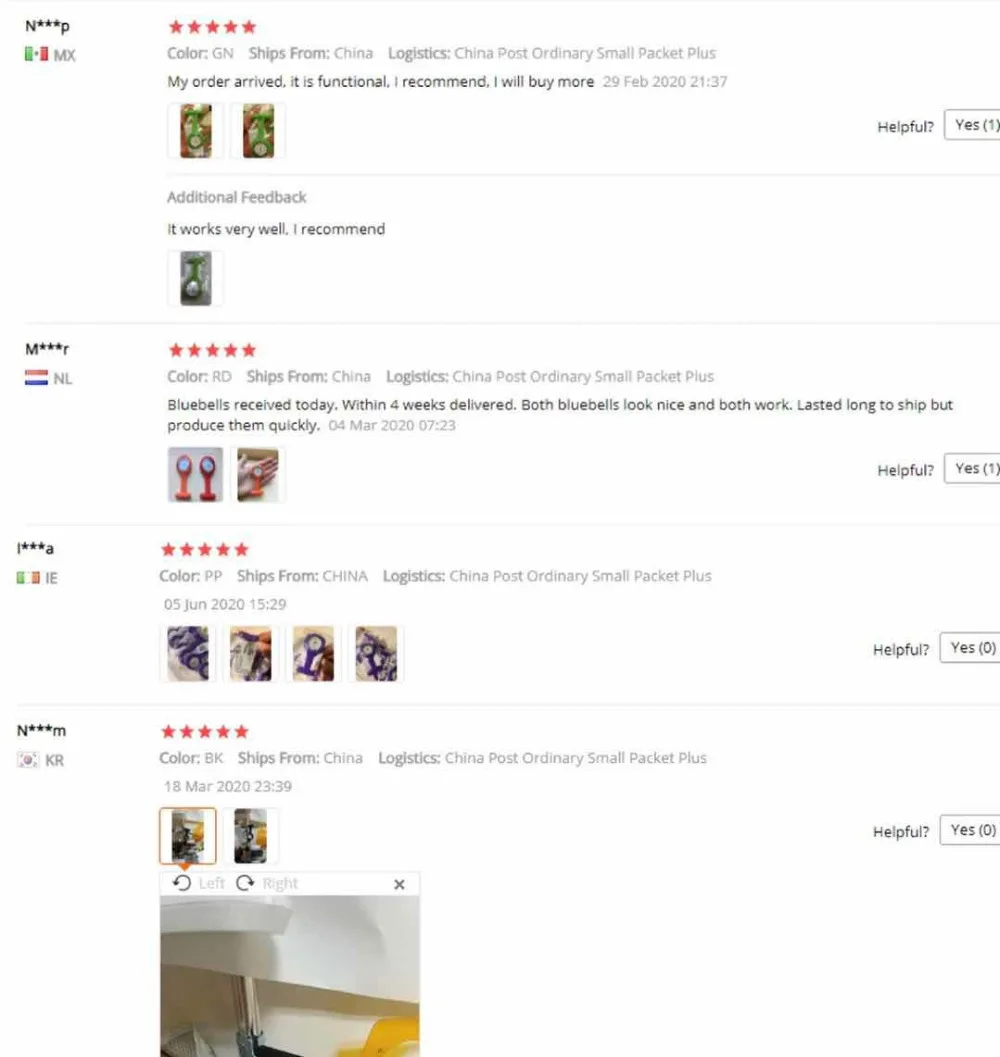Open the Additional Feedback photo thumbnail
1000x1057 pixels.
(x=196, y=278)
